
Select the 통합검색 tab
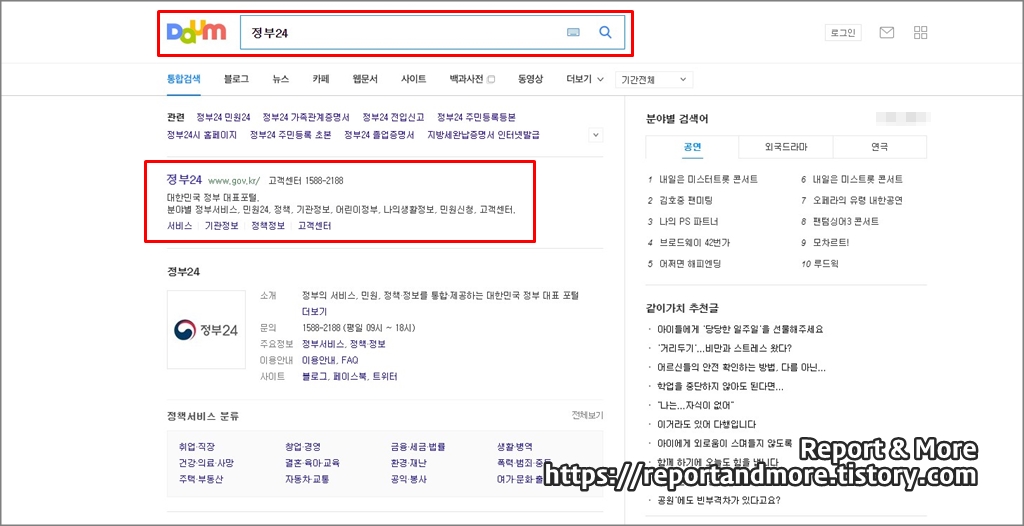184,79
